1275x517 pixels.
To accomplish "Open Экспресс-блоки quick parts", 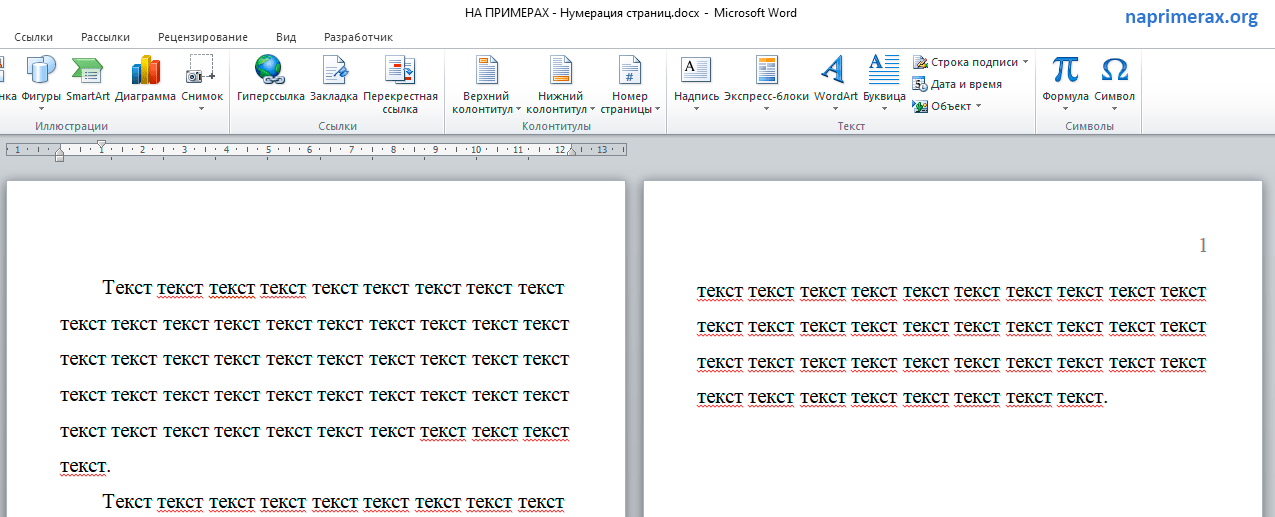I will point(767,82).
